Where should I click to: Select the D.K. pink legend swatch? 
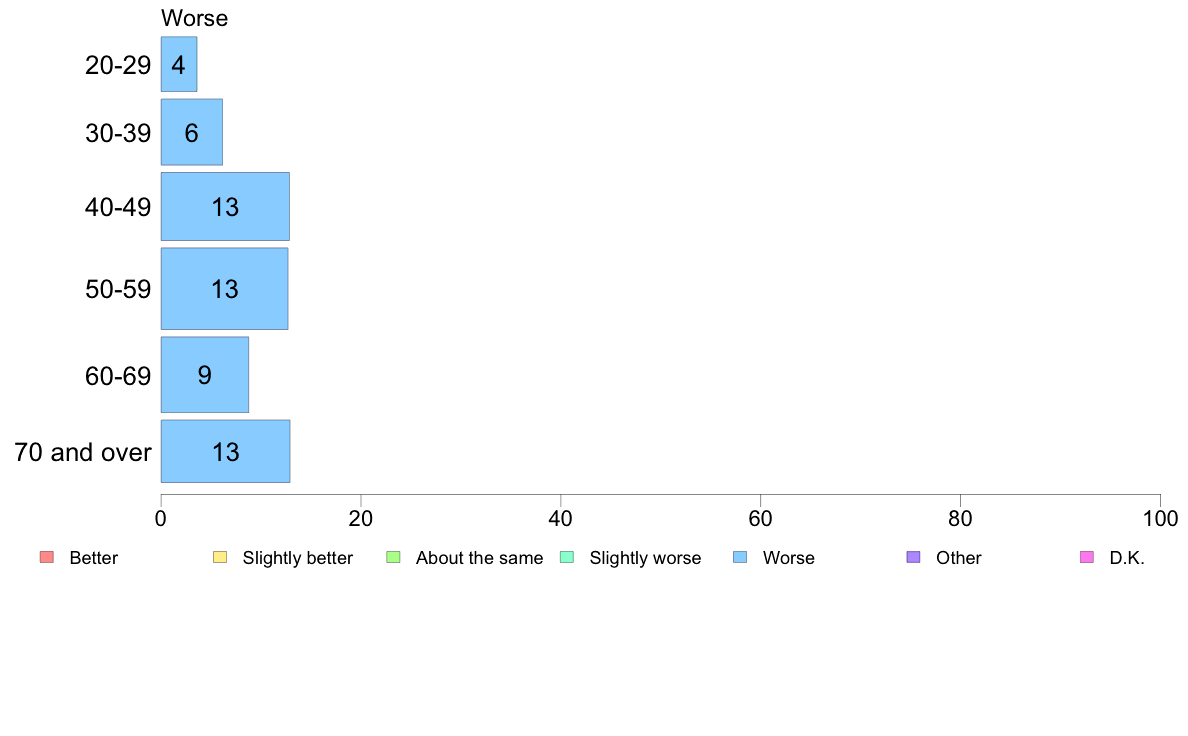(1086, 557)
